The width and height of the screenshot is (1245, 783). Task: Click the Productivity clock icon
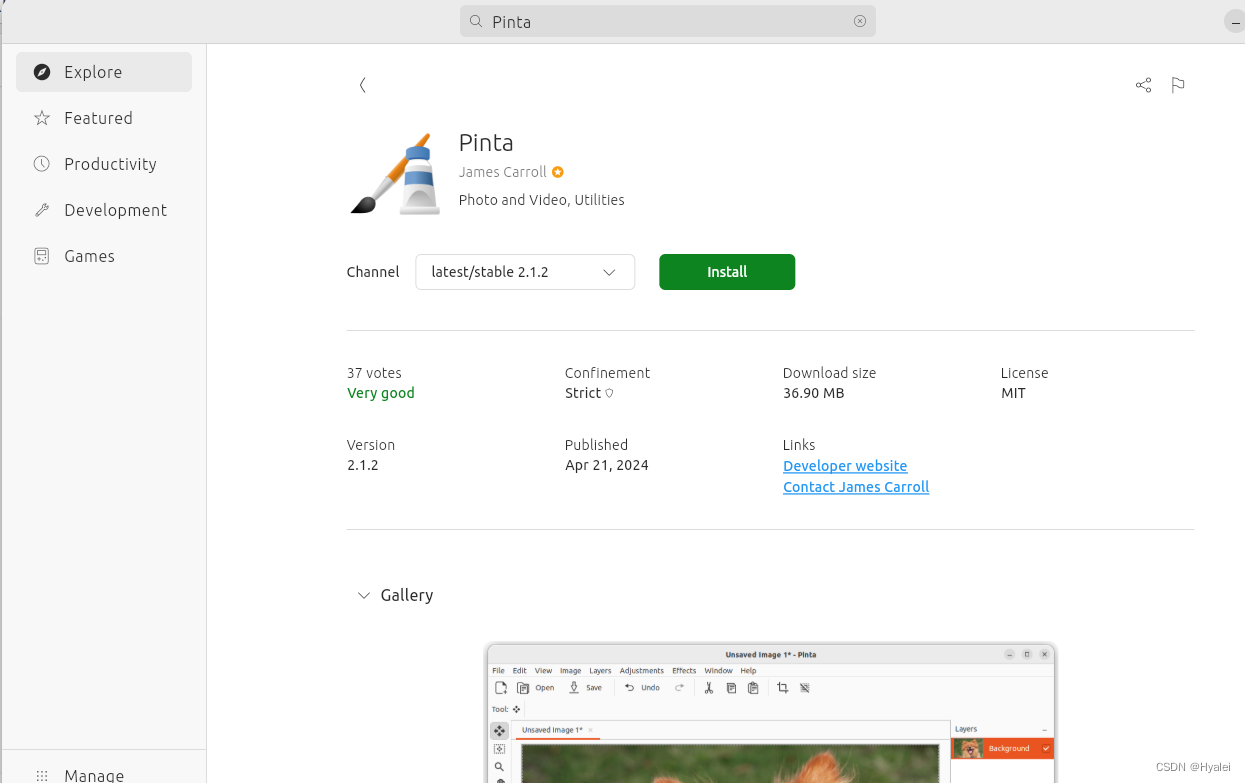tap(42, 164)
